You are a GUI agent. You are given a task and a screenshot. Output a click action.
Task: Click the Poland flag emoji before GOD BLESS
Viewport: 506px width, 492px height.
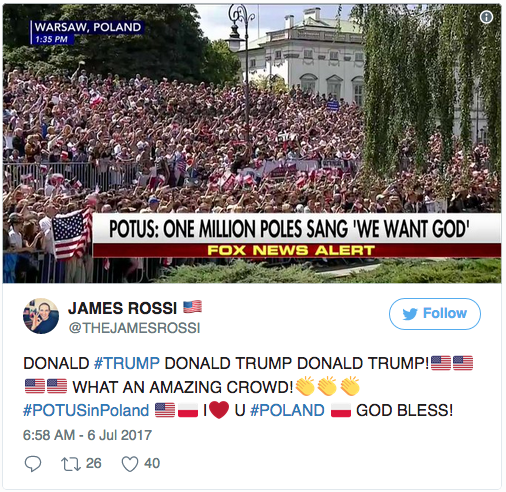pos(341,410)
